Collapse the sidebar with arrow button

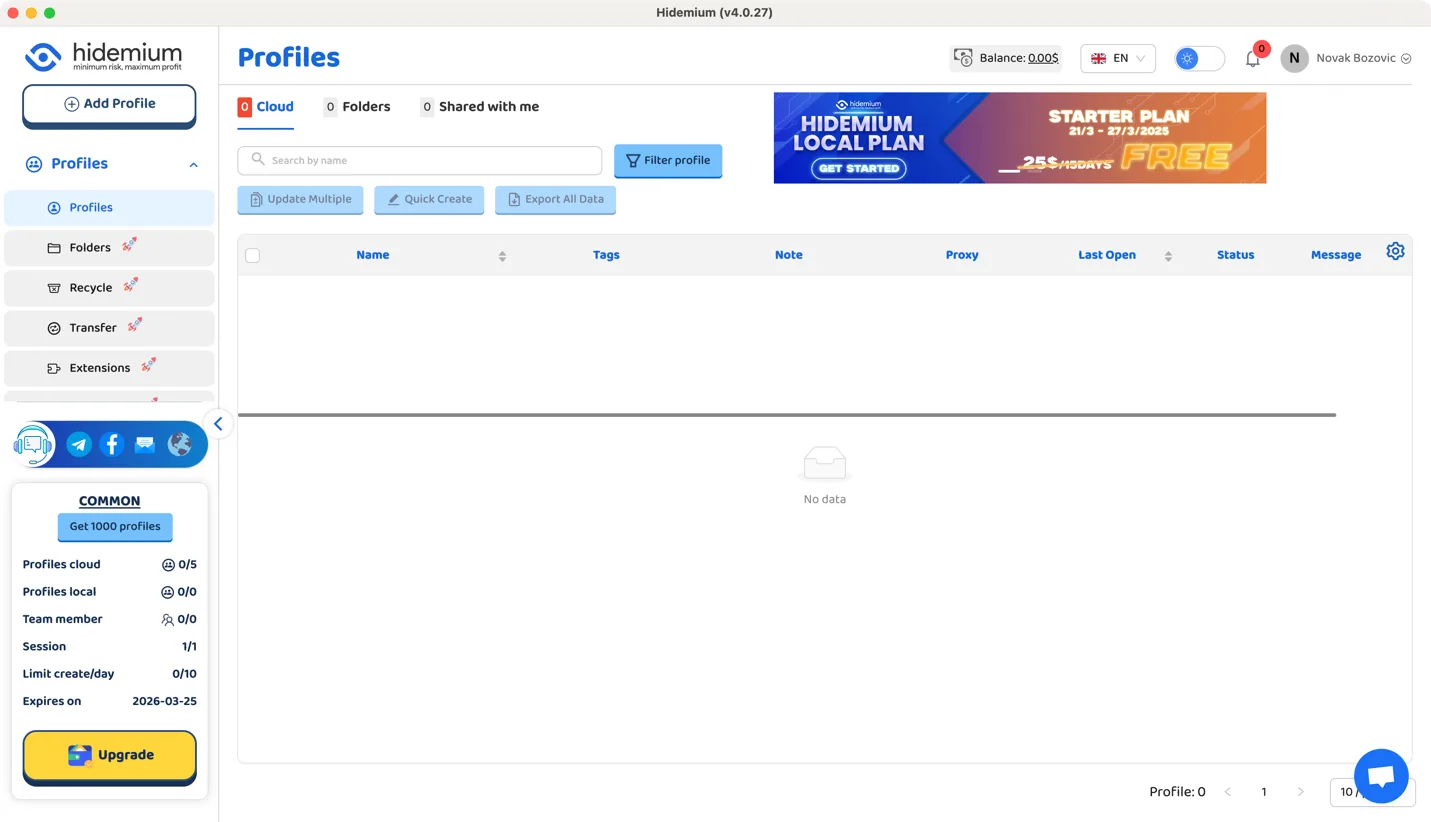[218, 424]
